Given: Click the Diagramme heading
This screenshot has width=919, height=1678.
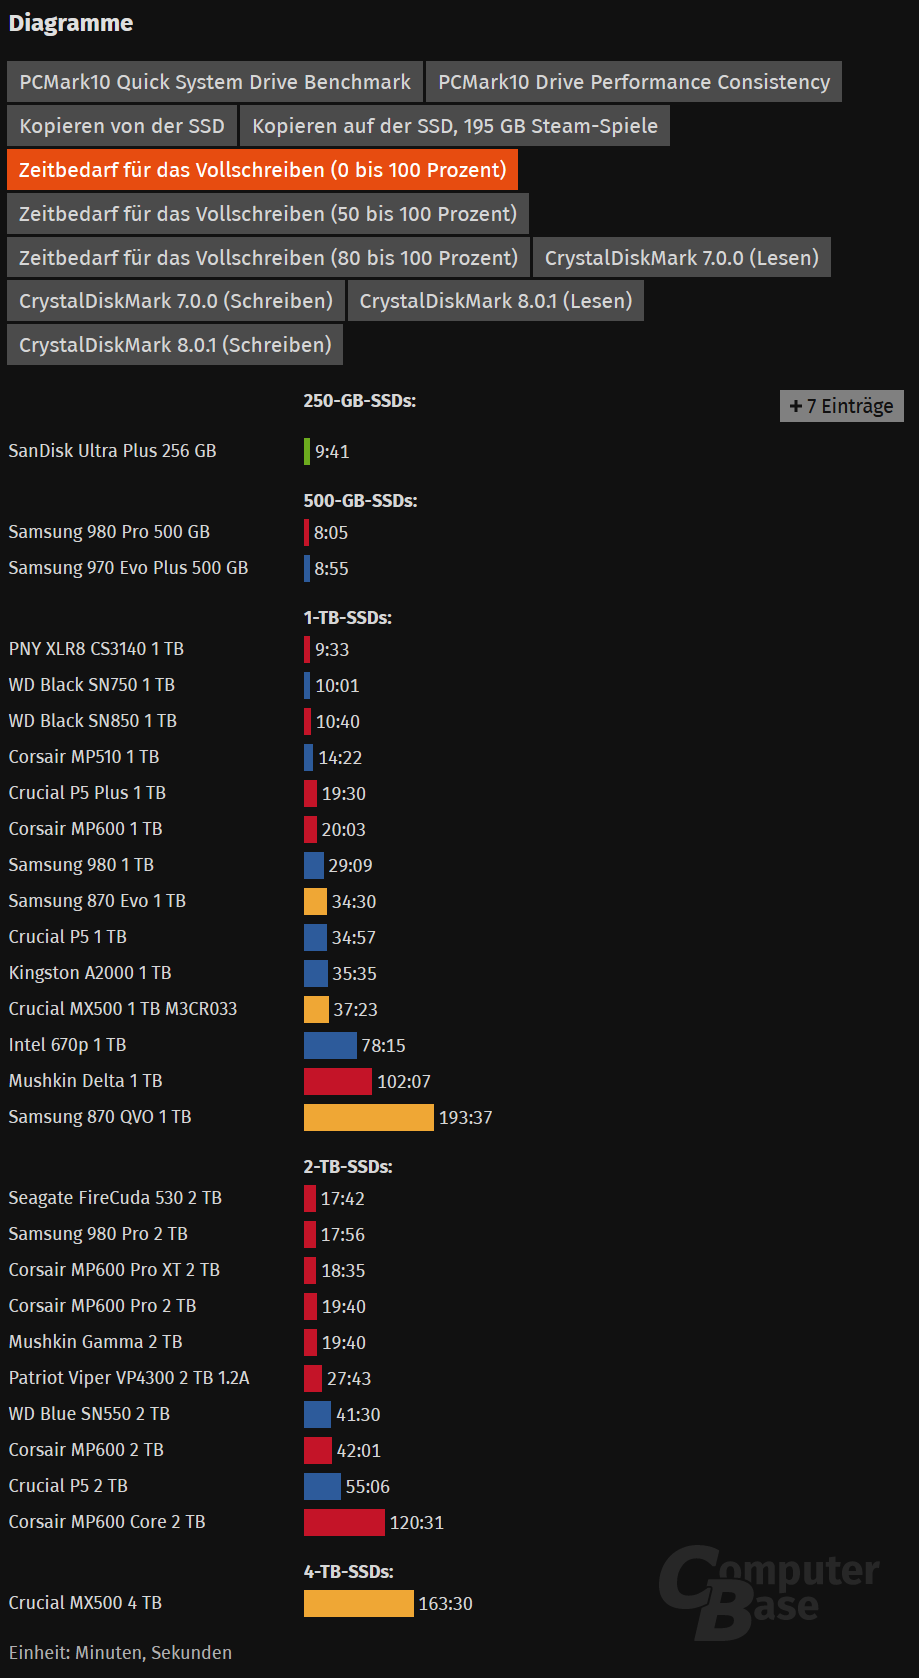Looking at the screenshot, I should point(71,23).
